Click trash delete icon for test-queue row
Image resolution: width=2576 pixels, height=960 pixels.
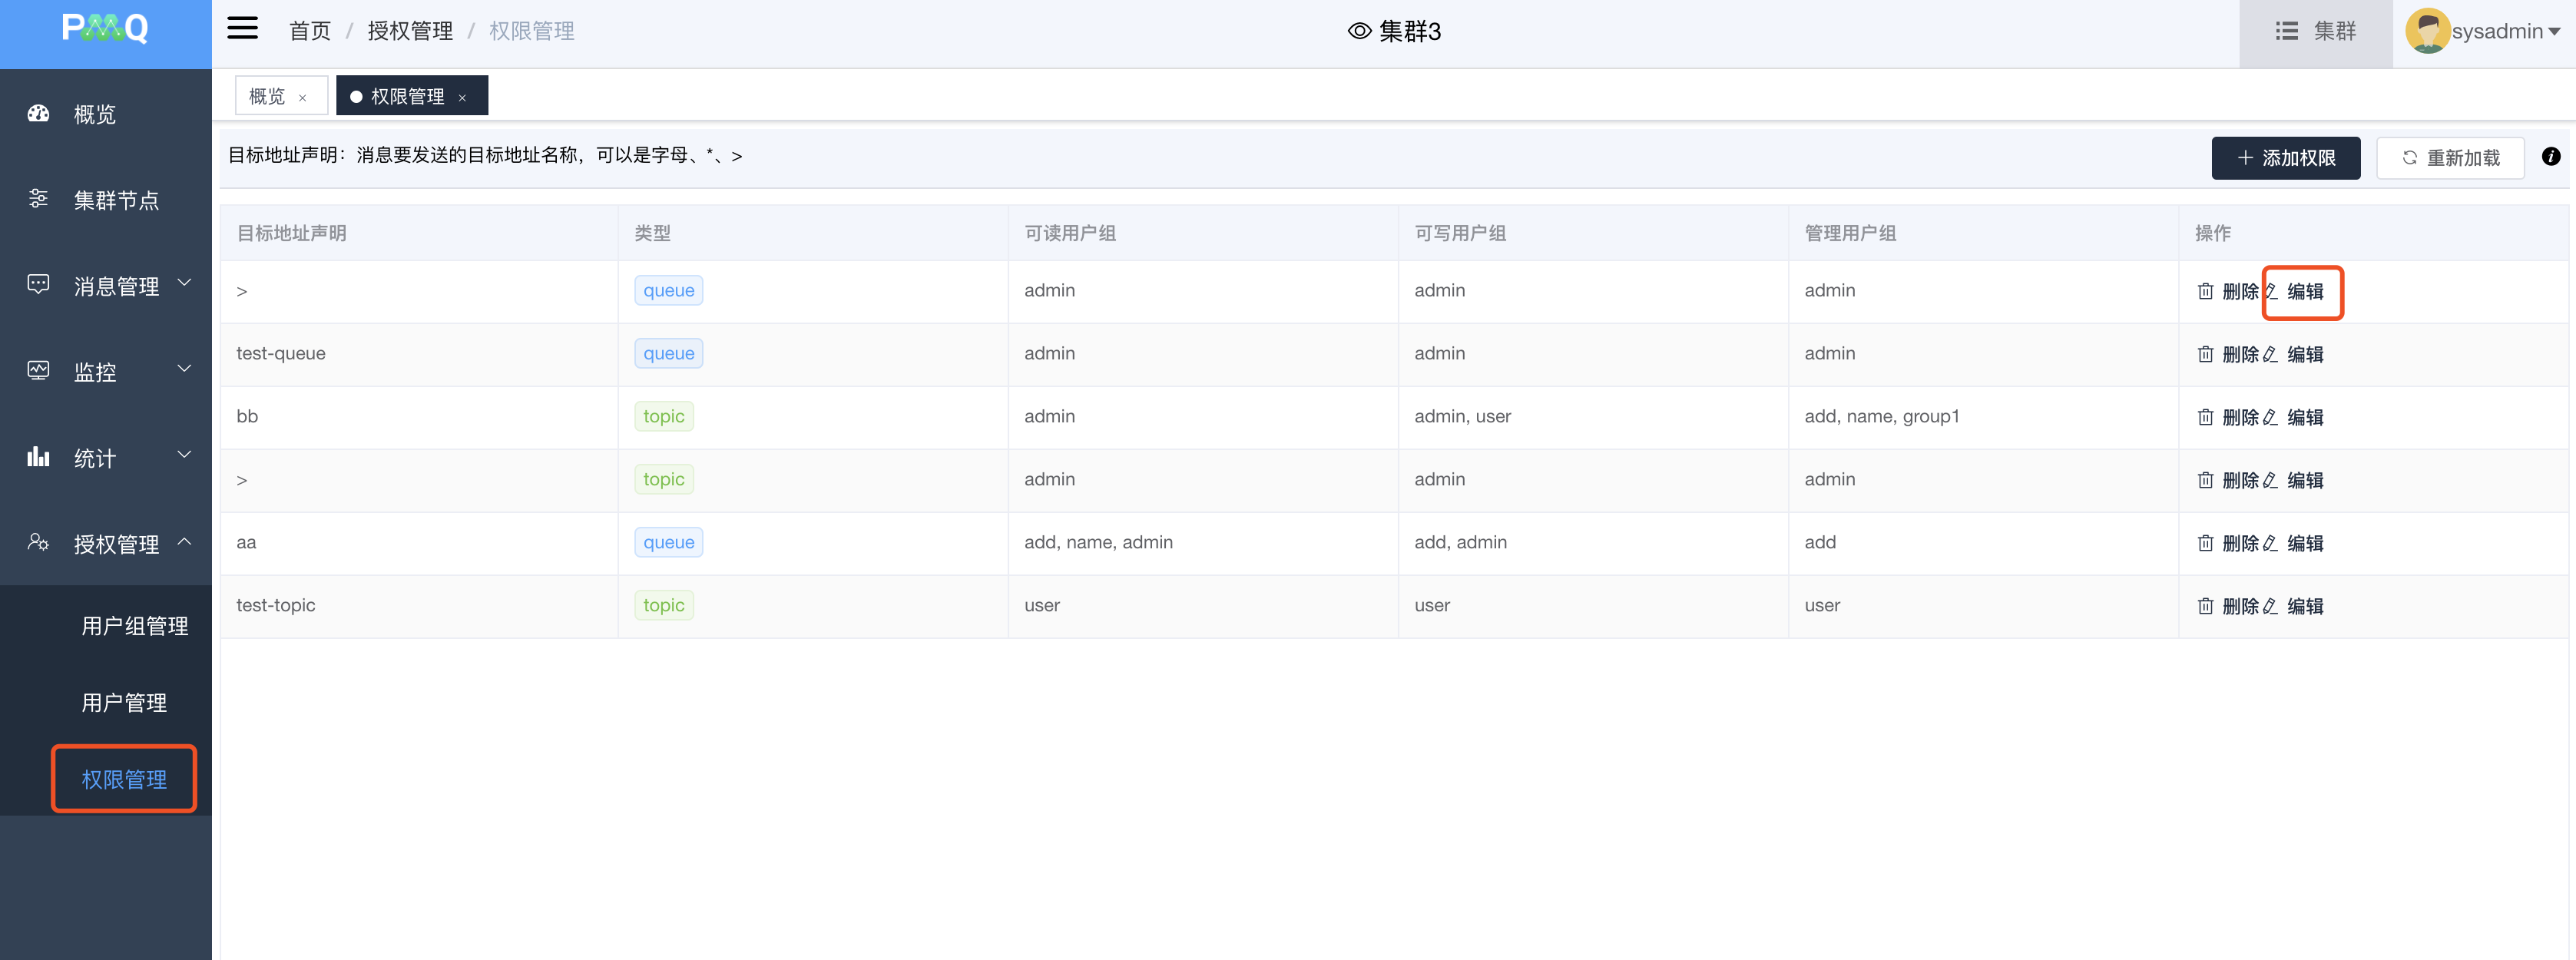click(x=2205, y=354)
